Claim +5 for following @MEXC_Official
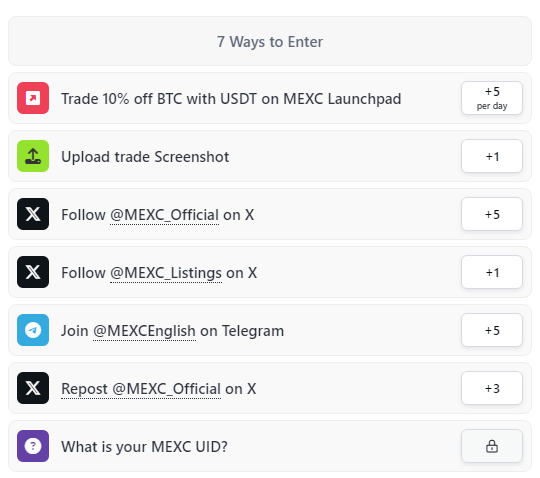540x478 pixels. pyautogui.click(x=492, y=214)
